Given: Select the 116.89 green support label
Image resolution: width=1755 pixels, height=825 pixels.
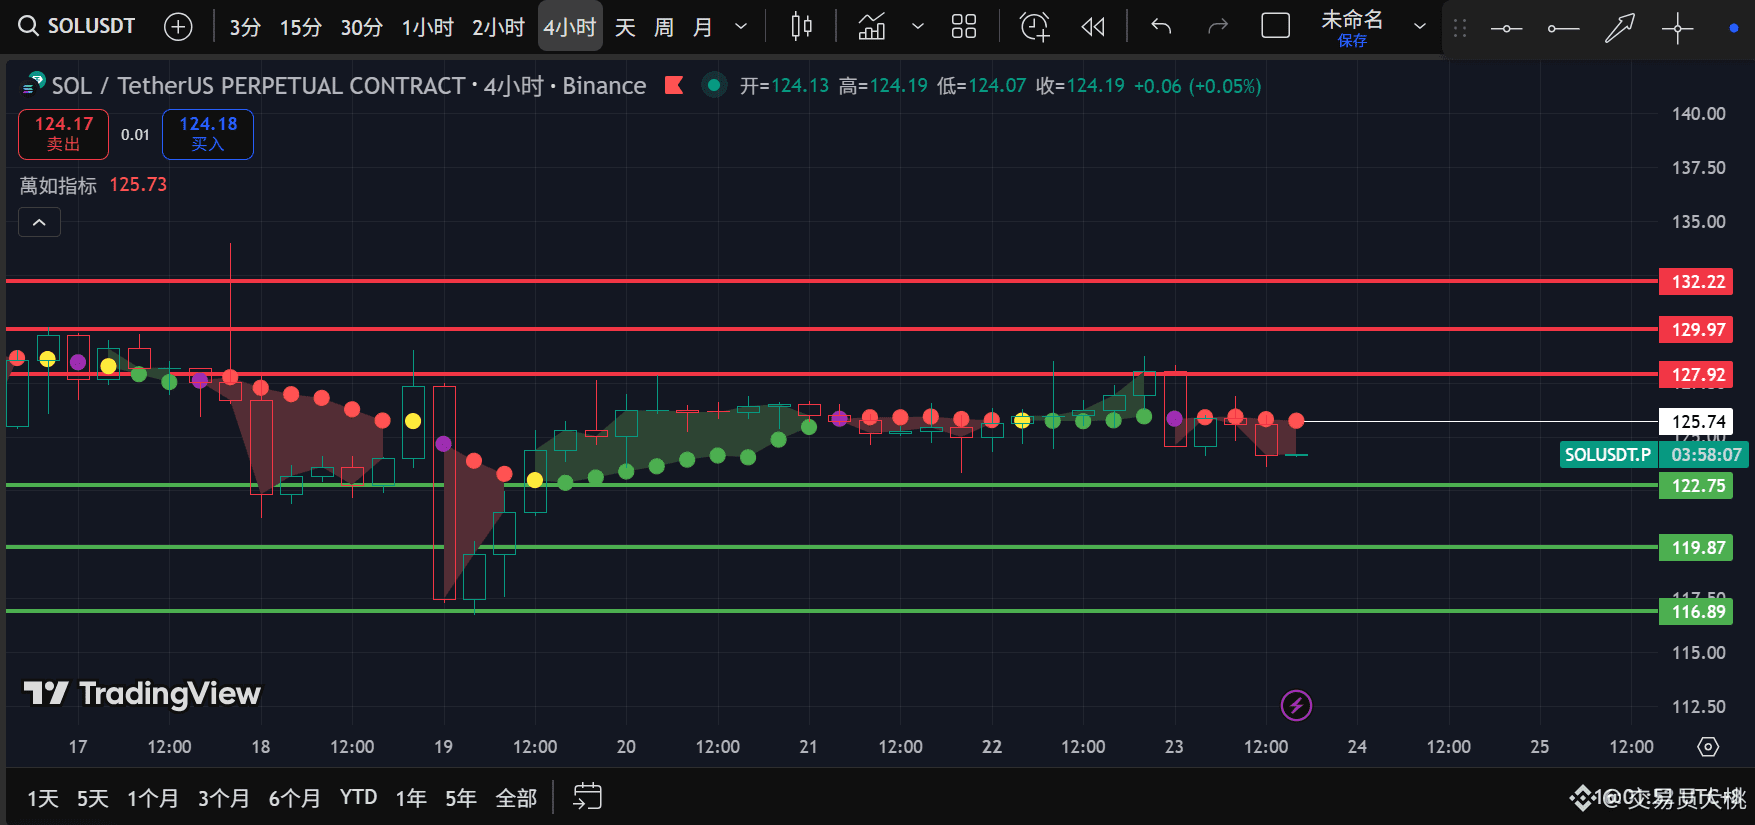Looking at the screenshot, I should pos(1697,612).
